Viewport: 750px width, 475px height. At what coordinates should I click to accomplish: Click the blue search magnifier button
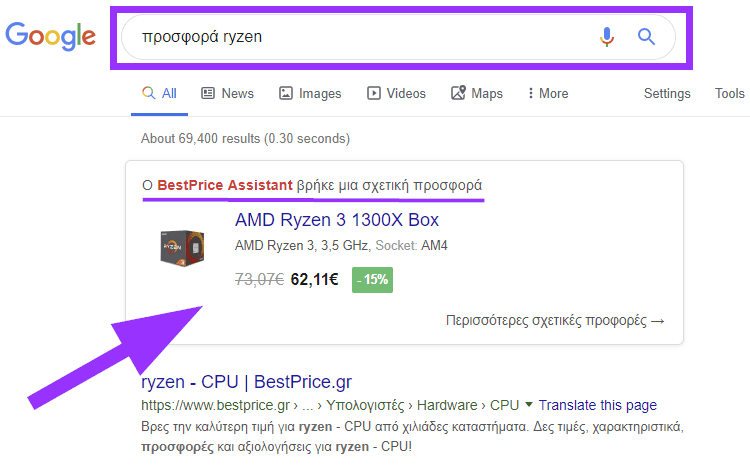pyautogui.click(x=646, y=36)
